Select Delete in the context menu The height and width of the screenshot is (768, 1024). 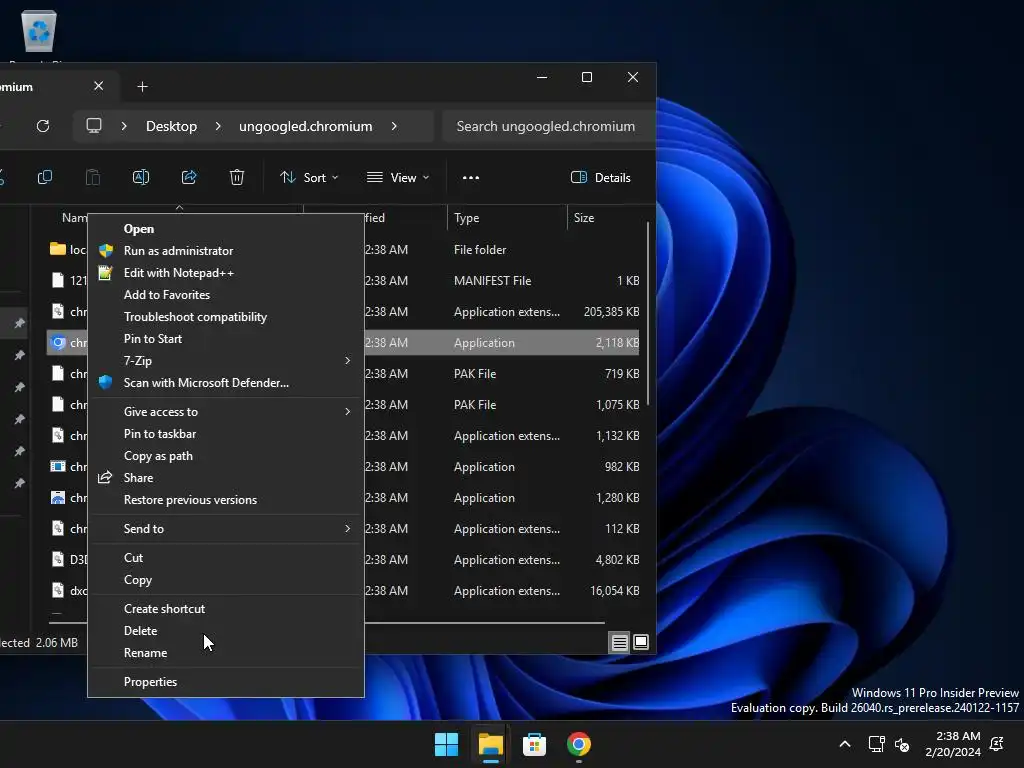tap(226, 631)
